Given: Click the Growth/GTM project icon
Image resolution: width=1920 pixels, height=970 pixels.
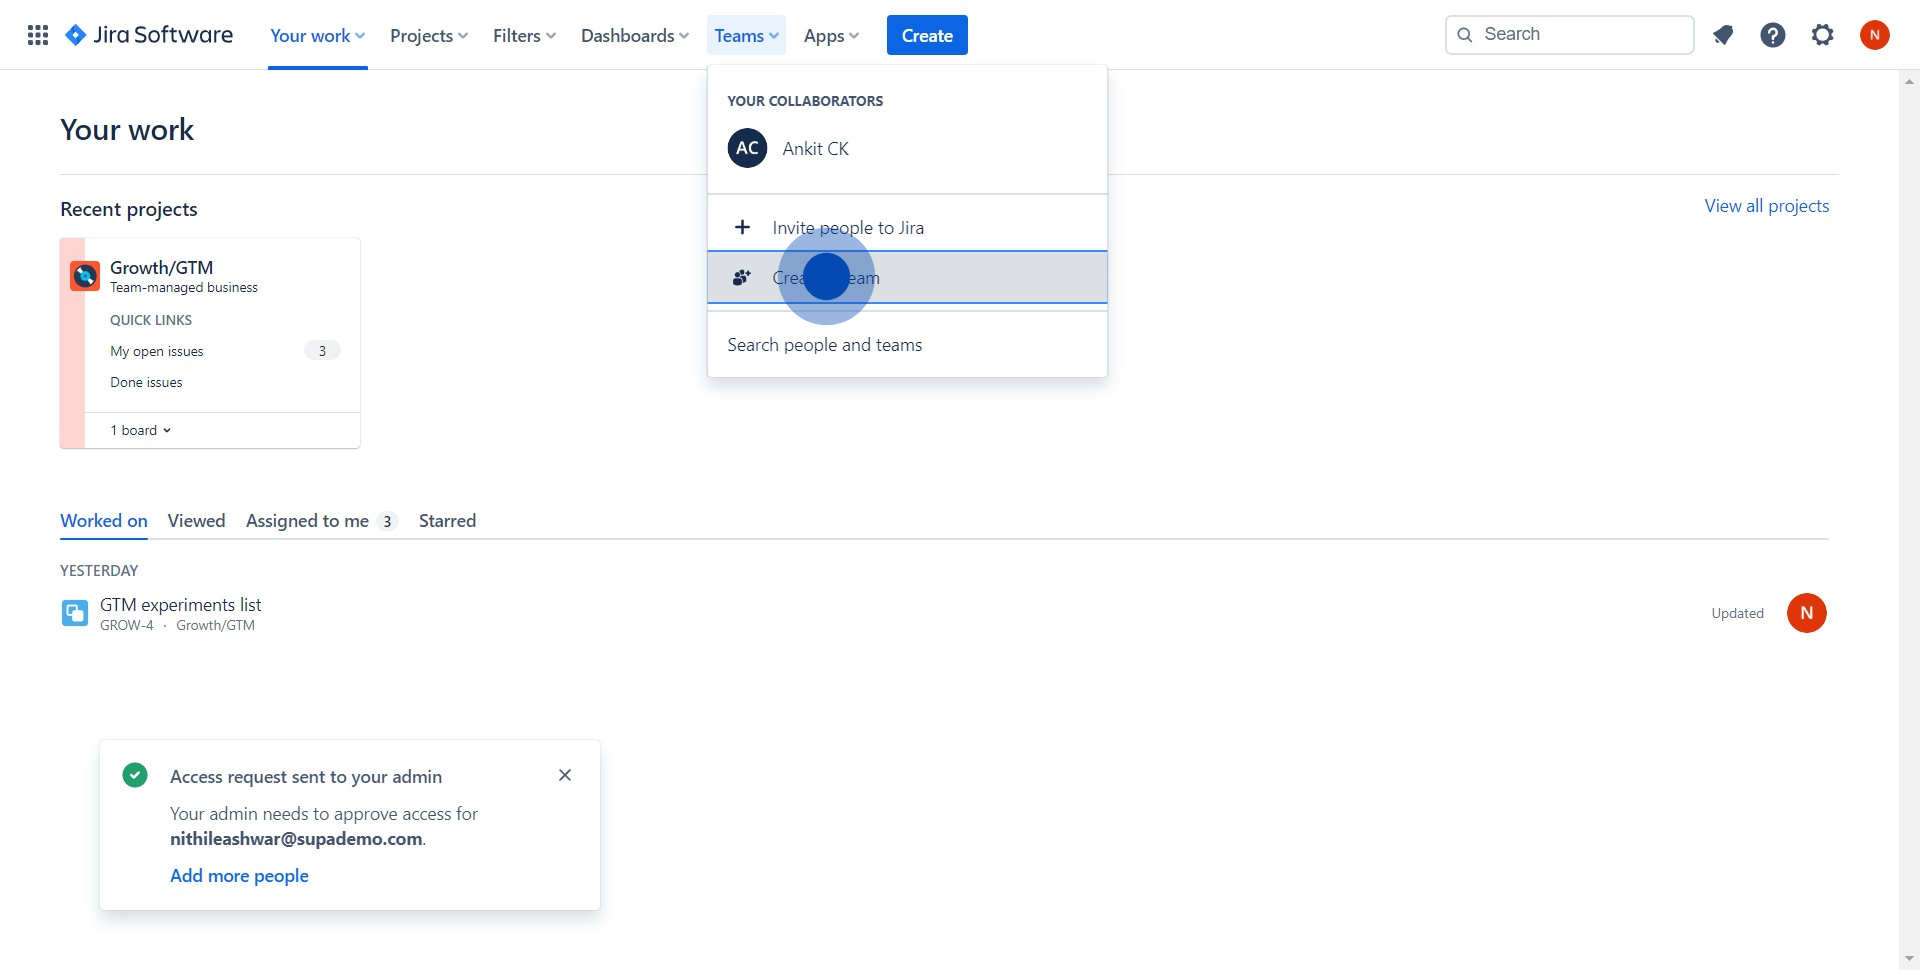Looking at the screenshot, I should click(x=84, y=274).
